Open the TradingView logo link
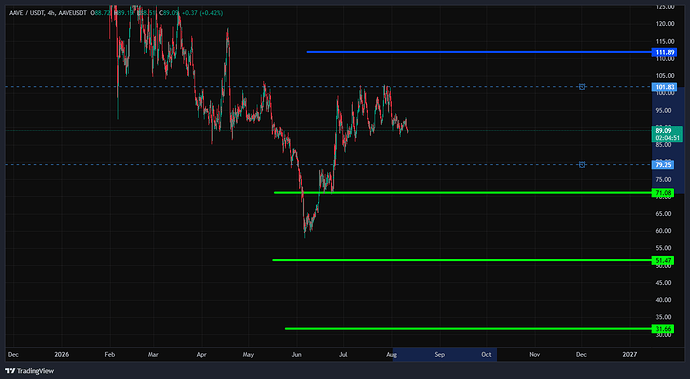The image size is (690, 379). [29, 371]
